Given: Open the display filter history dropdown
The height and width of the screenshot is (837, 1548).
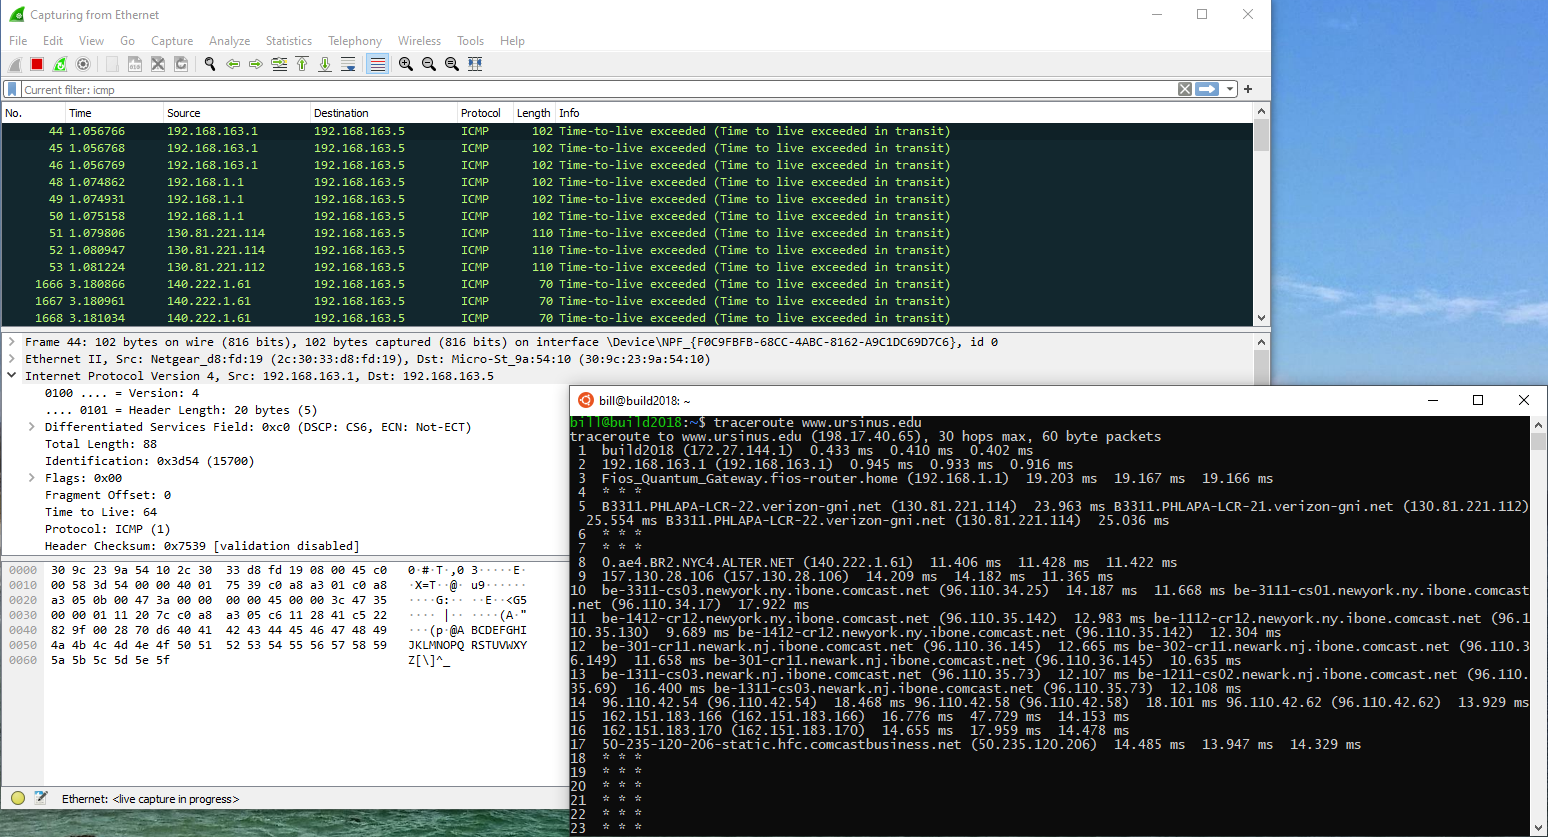Looking at the screenshot, I should [x=1231, y=90].
